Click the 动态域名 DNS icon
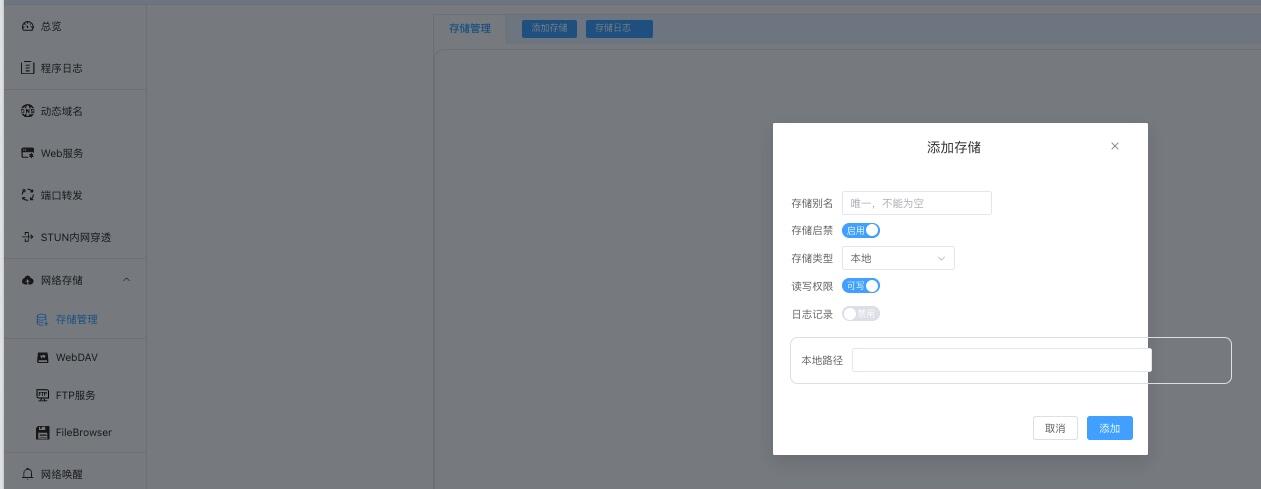The height and width of the screenshot is (489, 1261). click(28, 111)
